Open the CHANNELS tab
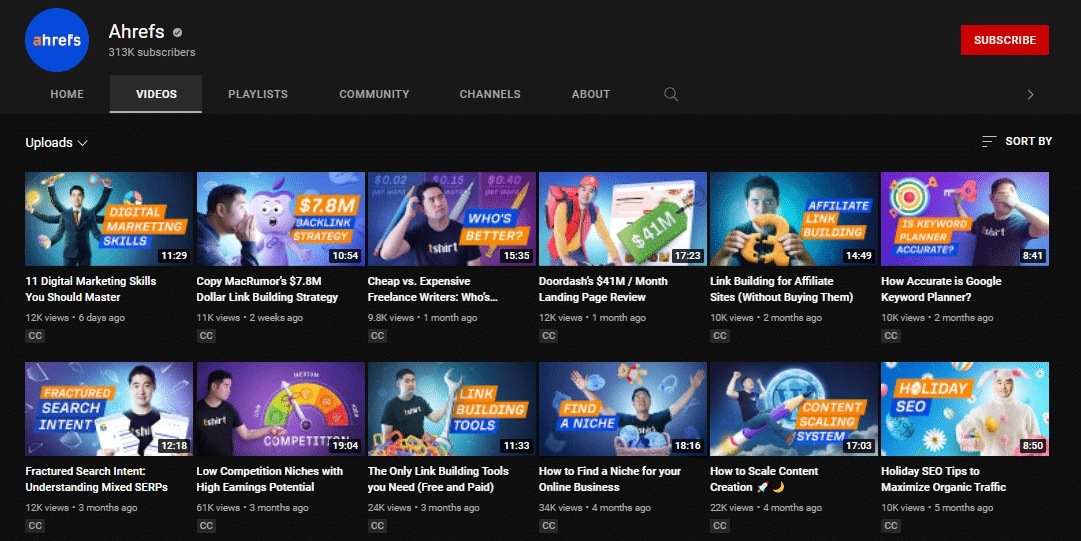This screenshot has width=1081, height=541. (490, 94)
